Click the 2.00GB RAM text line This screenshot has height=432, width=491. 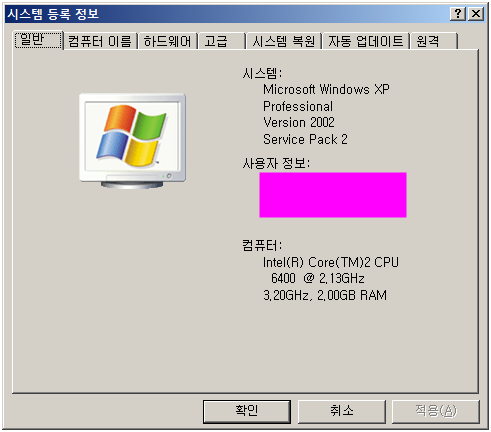pos(352,295)
